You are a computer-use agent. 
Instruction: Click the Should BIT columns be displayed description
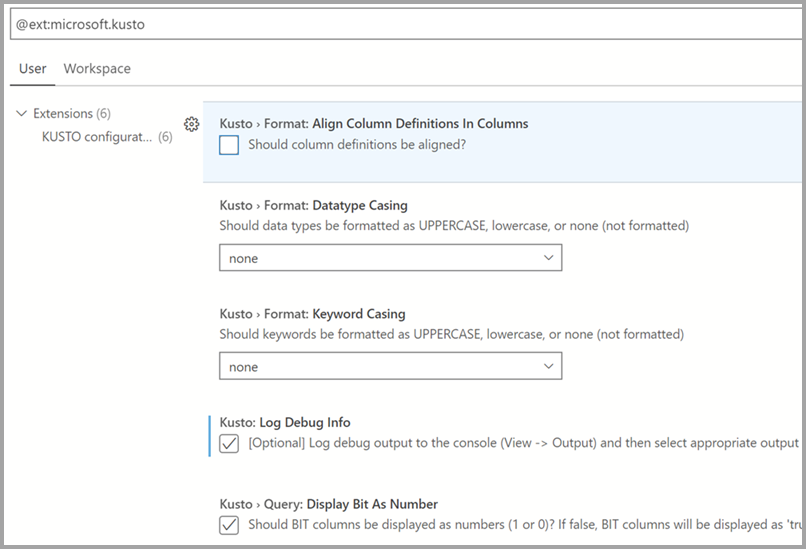525,525
